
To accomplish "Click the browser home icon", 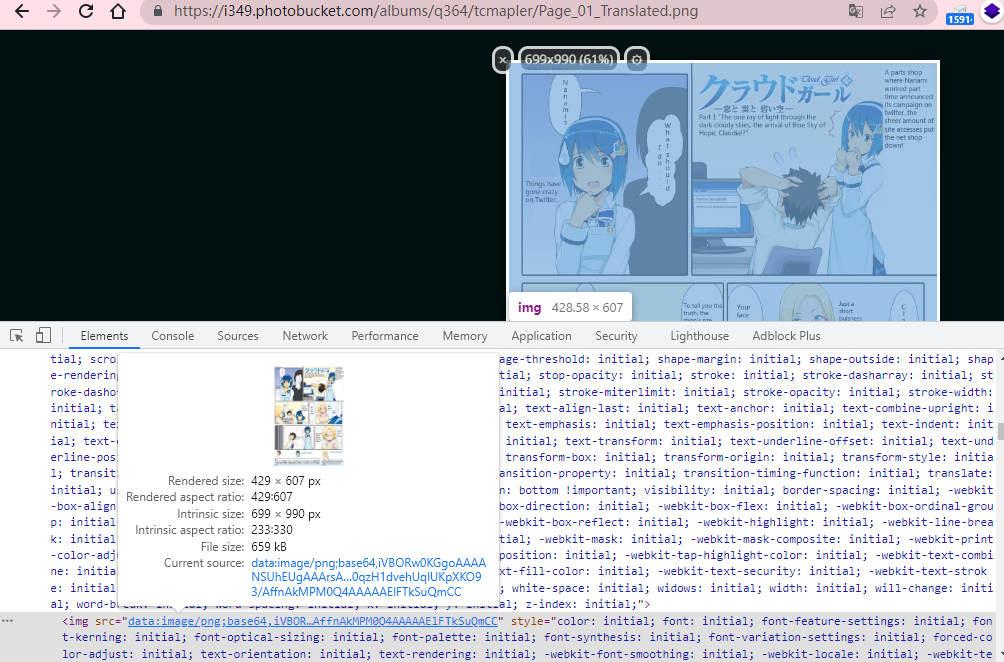I will tap(118, 12).
